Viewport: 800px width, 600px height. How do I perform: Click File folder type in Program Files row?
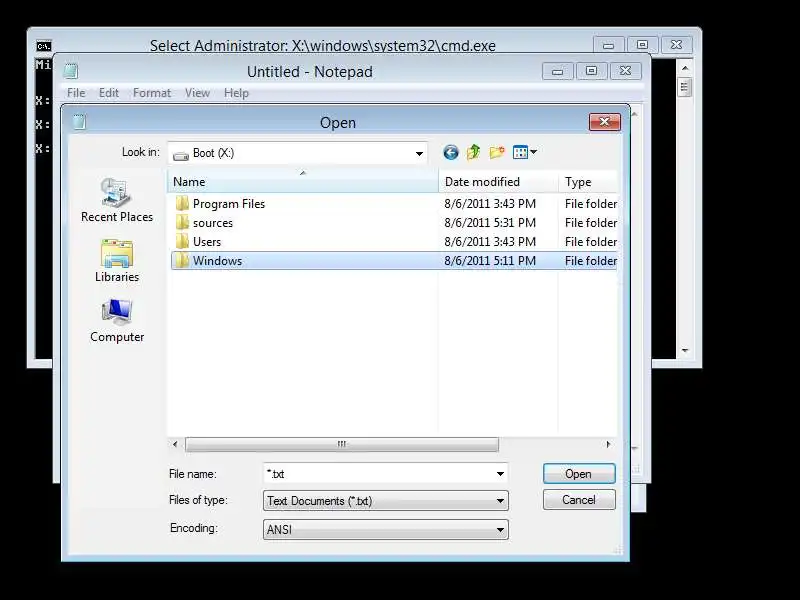point(591,204)
